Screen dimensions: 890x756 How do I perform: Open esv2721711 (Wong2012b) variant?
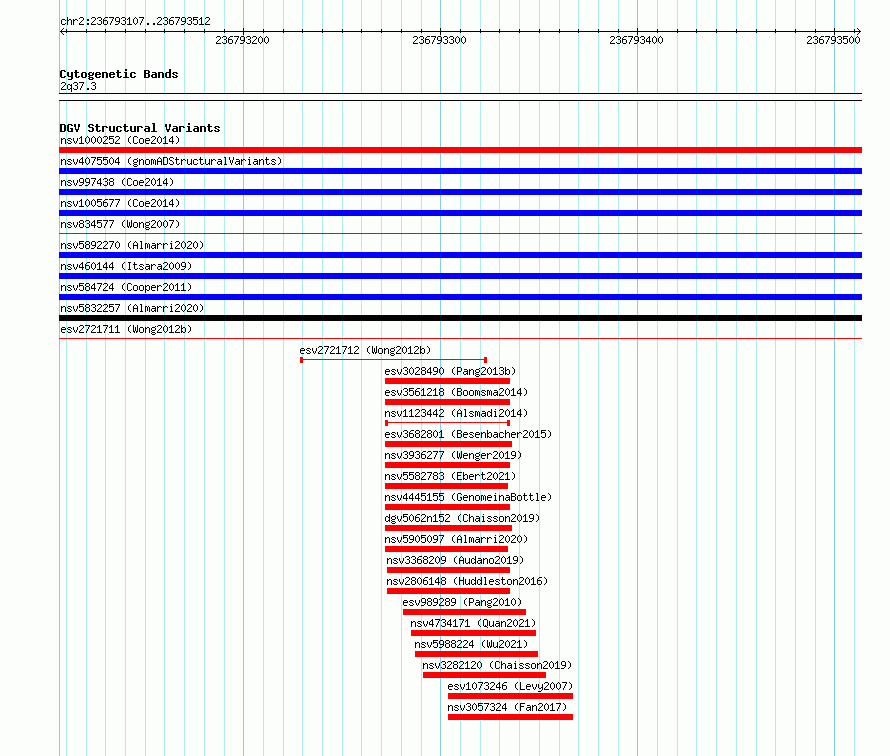click(x=126, y=329)
